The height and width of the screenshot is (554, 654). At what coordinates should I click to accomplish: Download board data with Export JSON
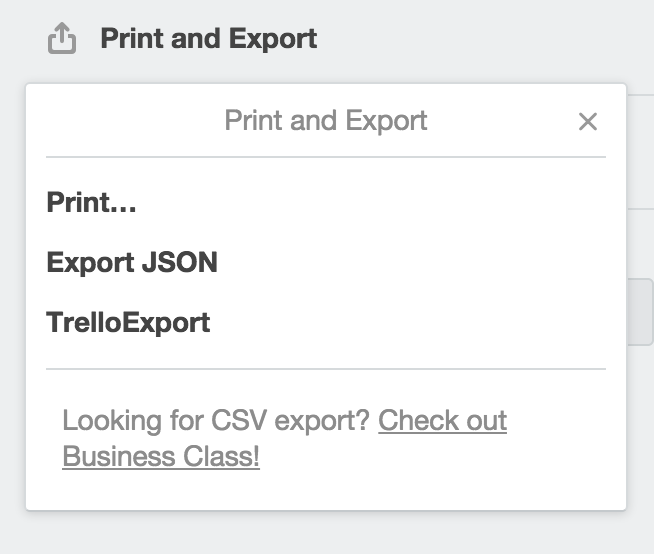pos(132,262)
